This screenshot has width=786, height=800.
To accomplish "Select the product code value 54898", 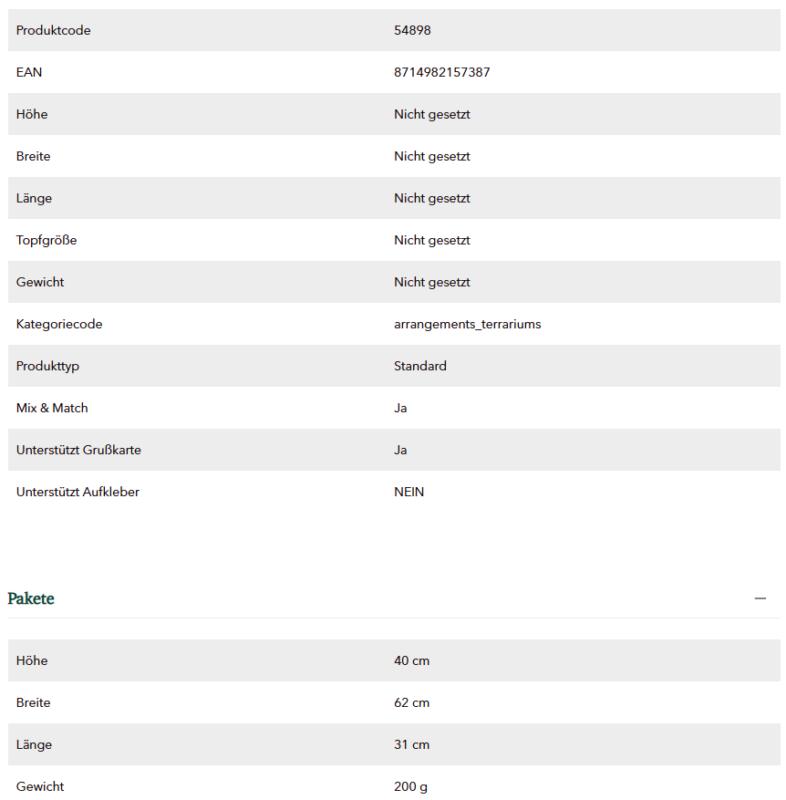I will (412, 30).
